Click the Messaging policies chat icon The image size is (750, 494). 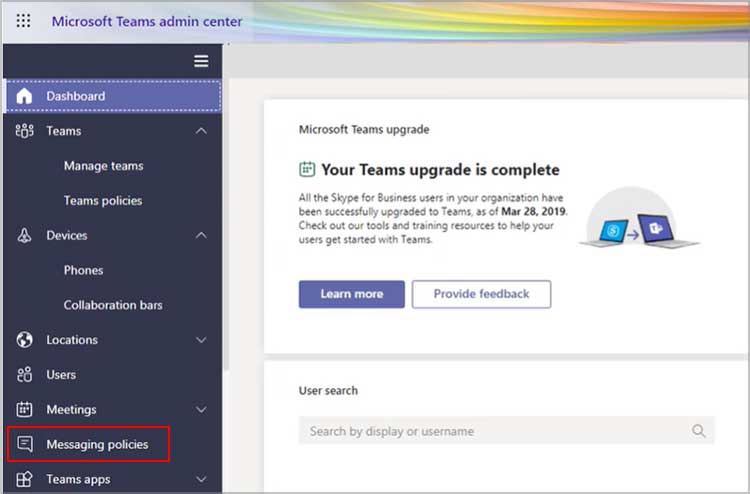[25, 444]
